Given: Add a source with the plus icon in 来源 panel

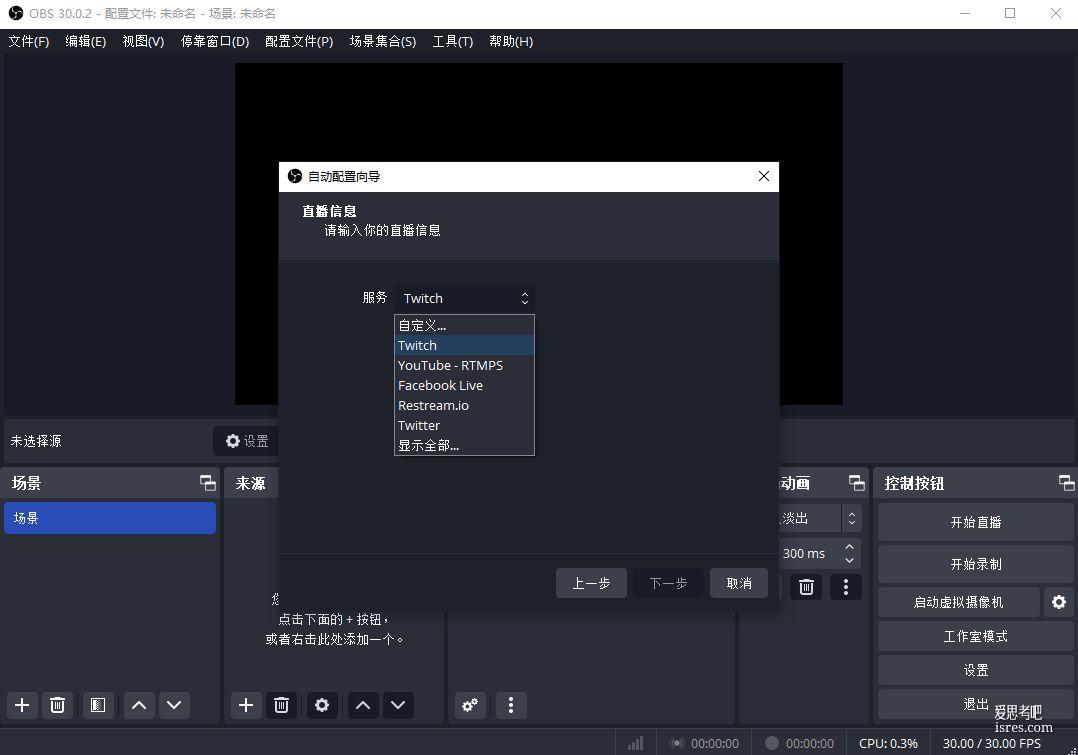Looking at the screenshot, I should 246,705.
